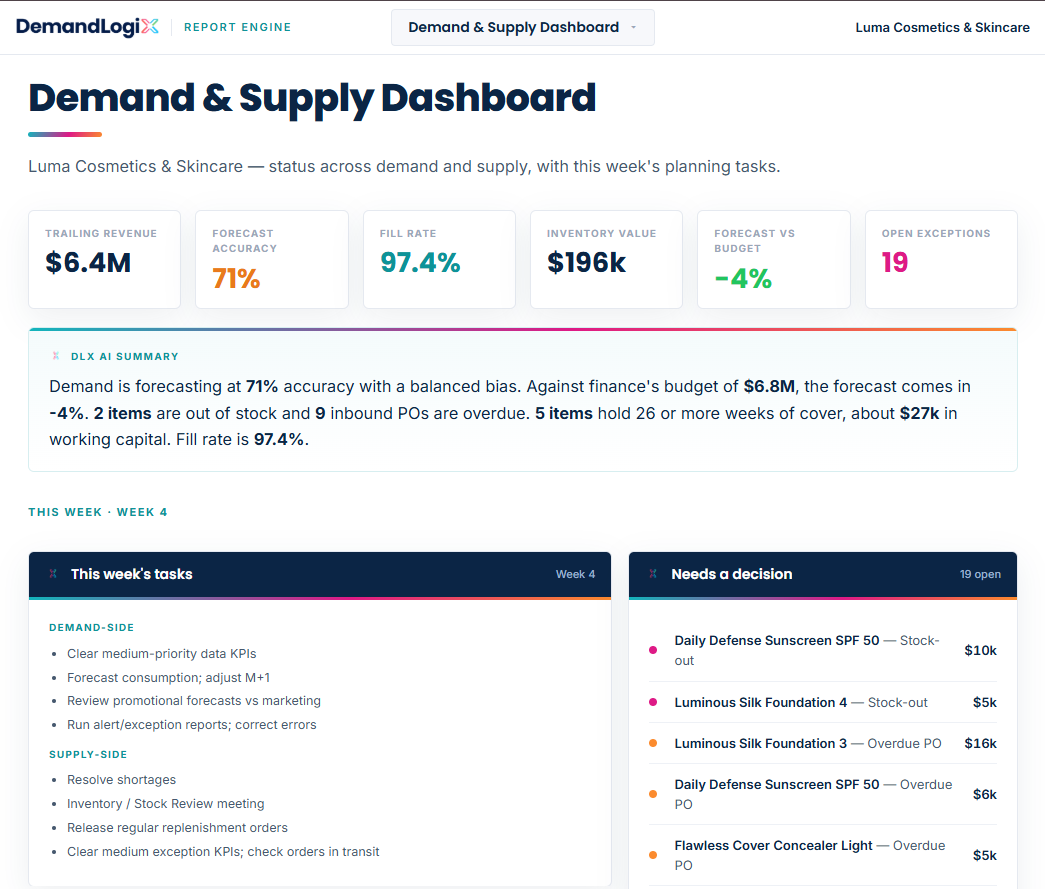Select the Forecast vs Budget -4% card
This screenshot has width=1045, height=889.
[x=774, y=259]
